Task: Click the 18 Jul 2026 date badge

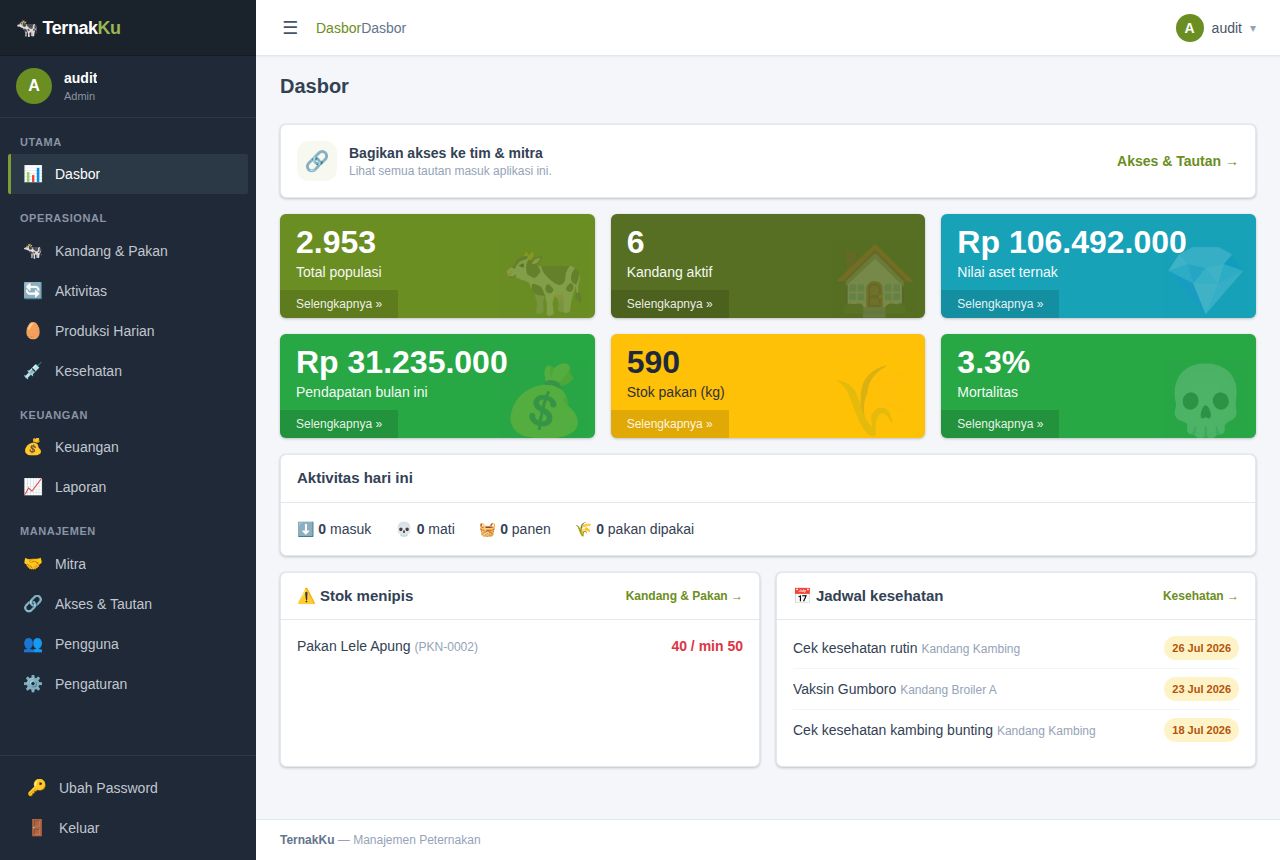Action: pos(1201,730)
